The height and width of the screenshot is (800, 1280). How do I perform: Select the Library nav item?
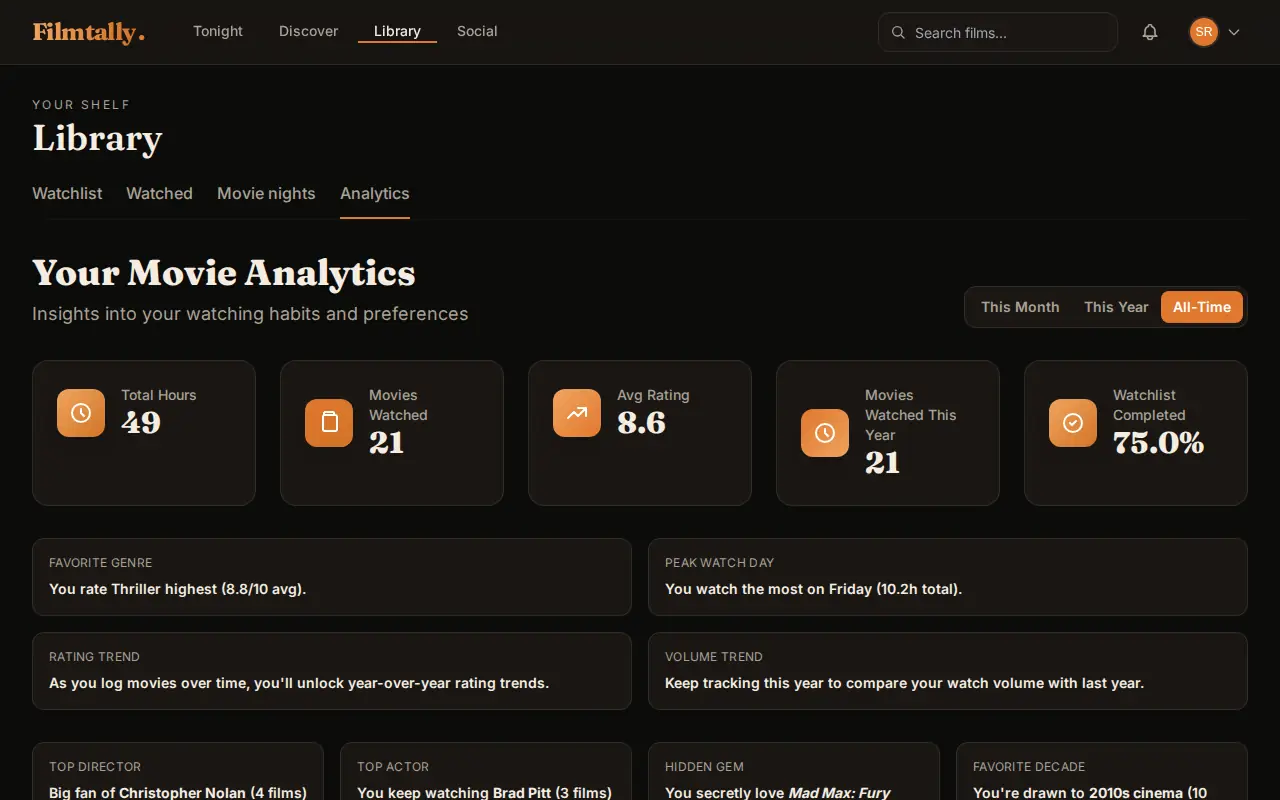pos(397,31)
